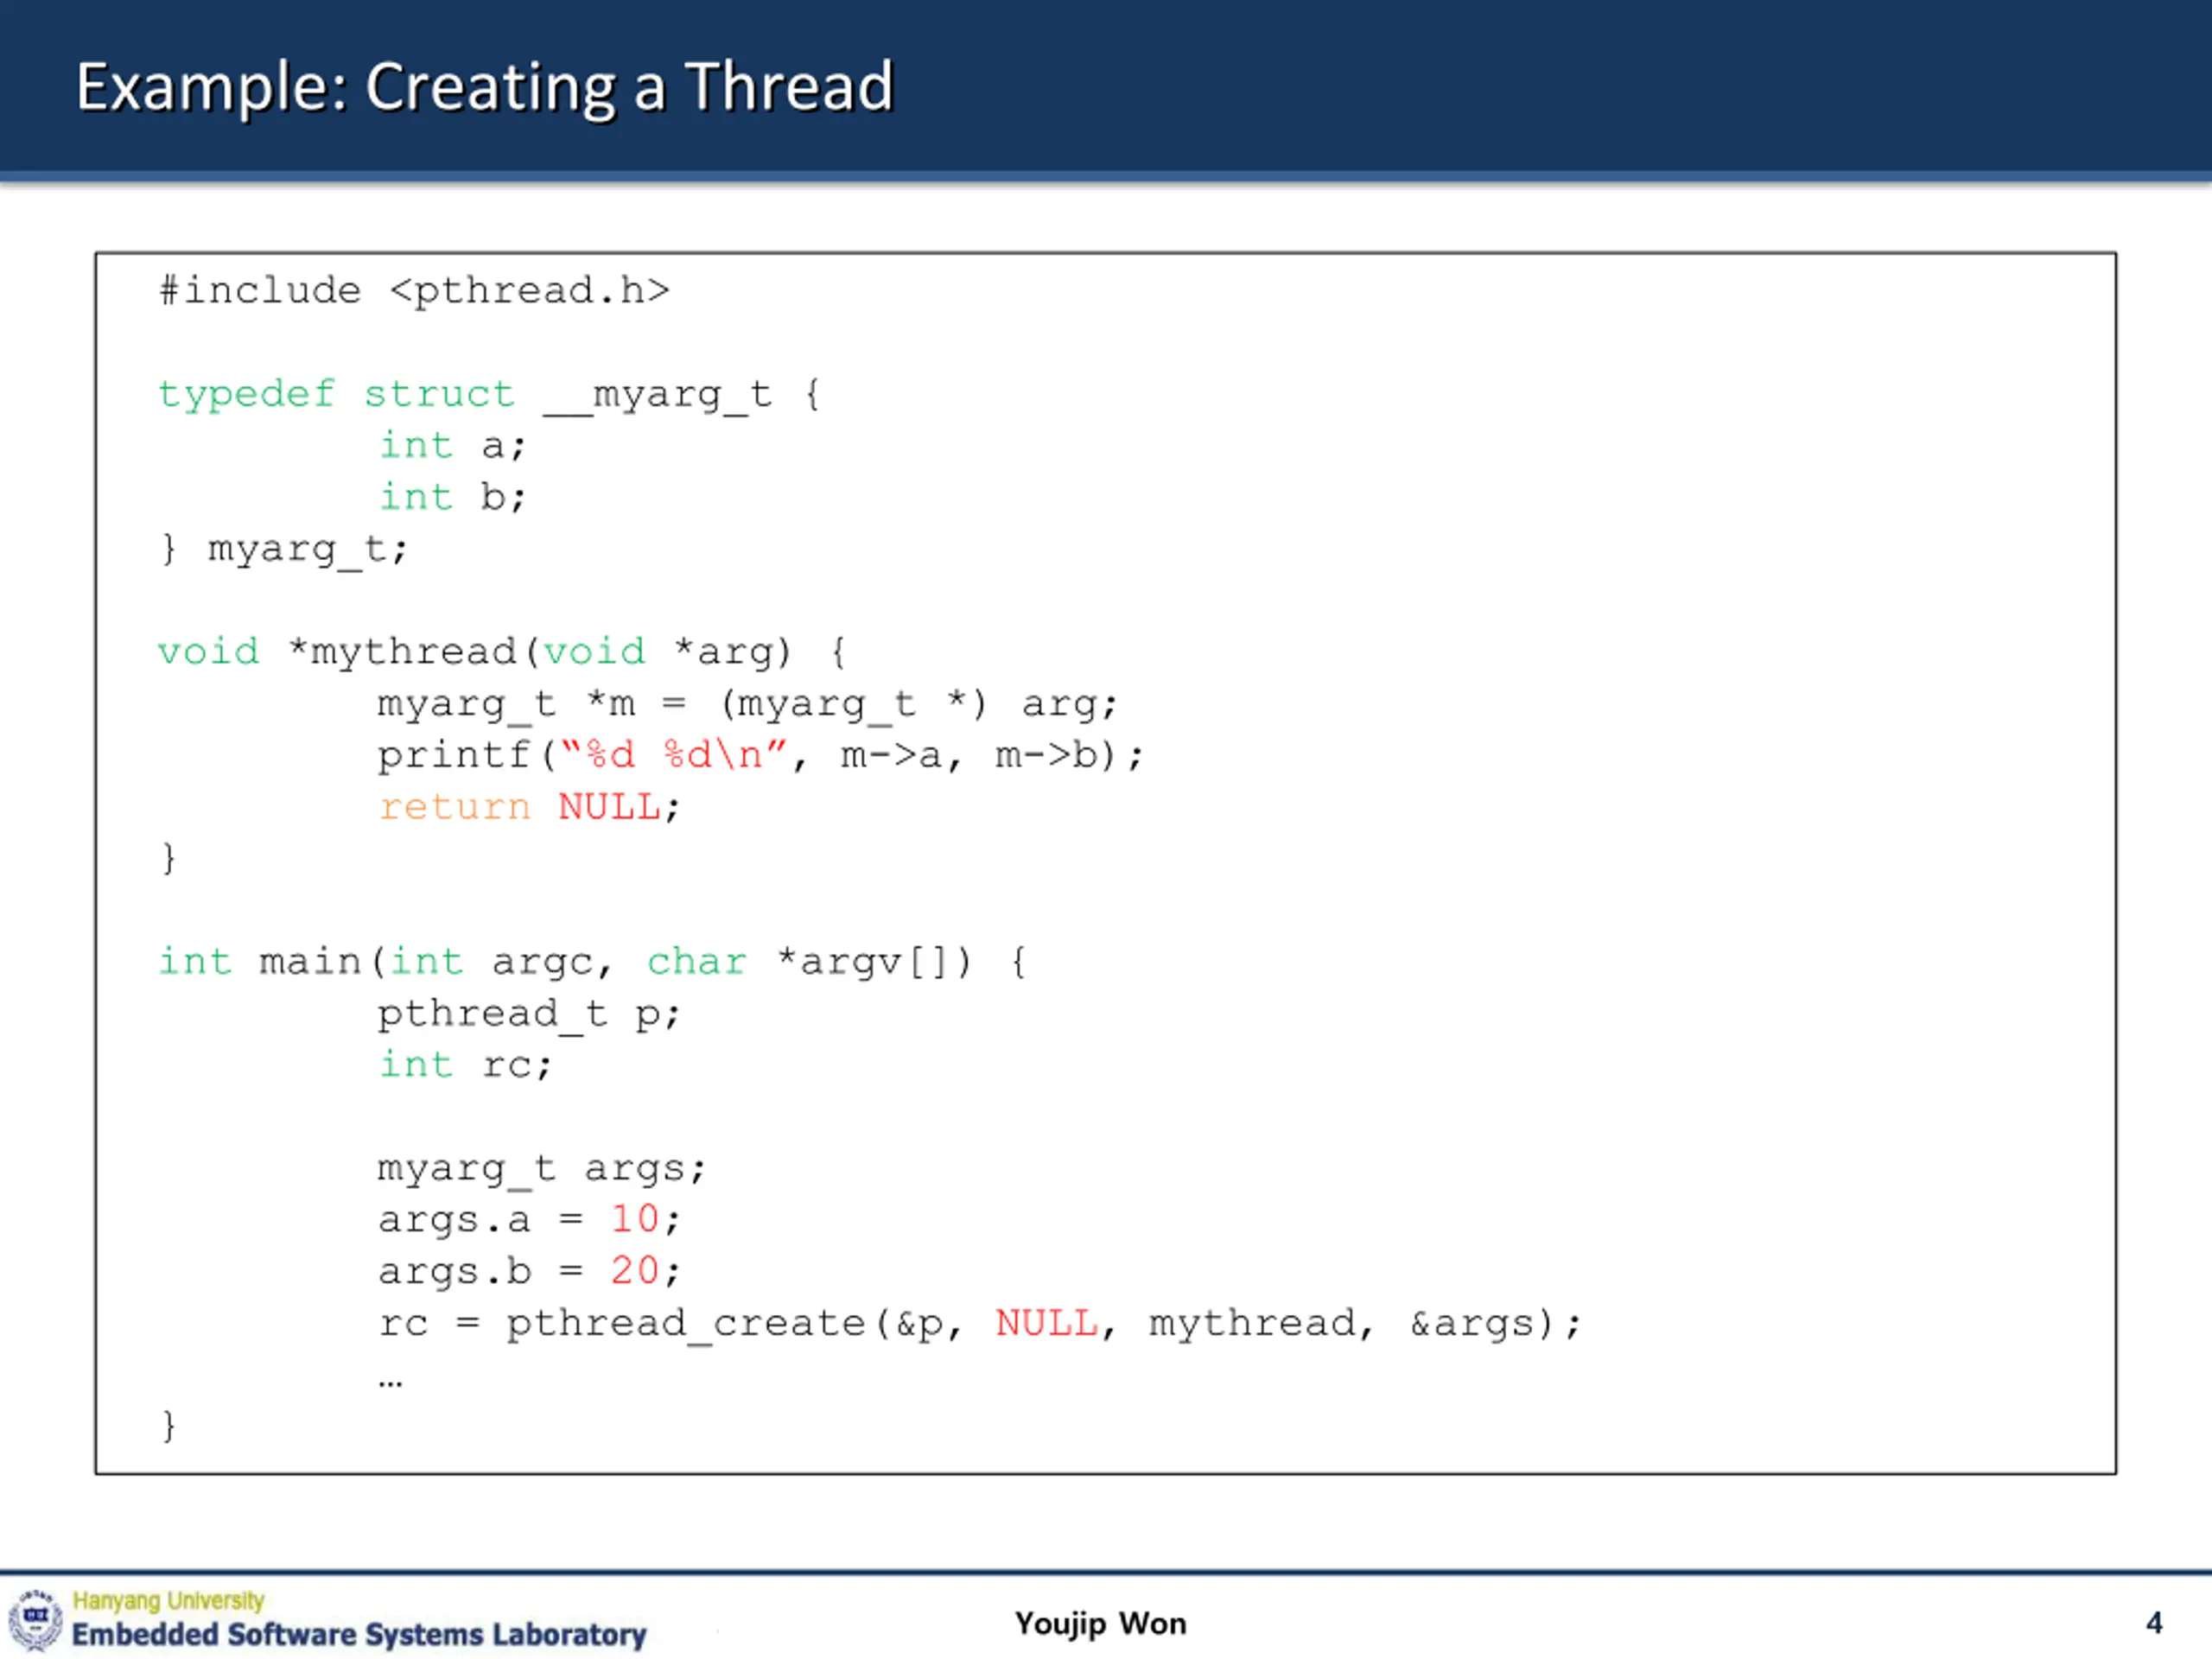Screen dimensions: 2212x1659
Task: Click the 'myarg_t *m = (myarg_t *) arg;' line
Action: click(x=747, y=705)
